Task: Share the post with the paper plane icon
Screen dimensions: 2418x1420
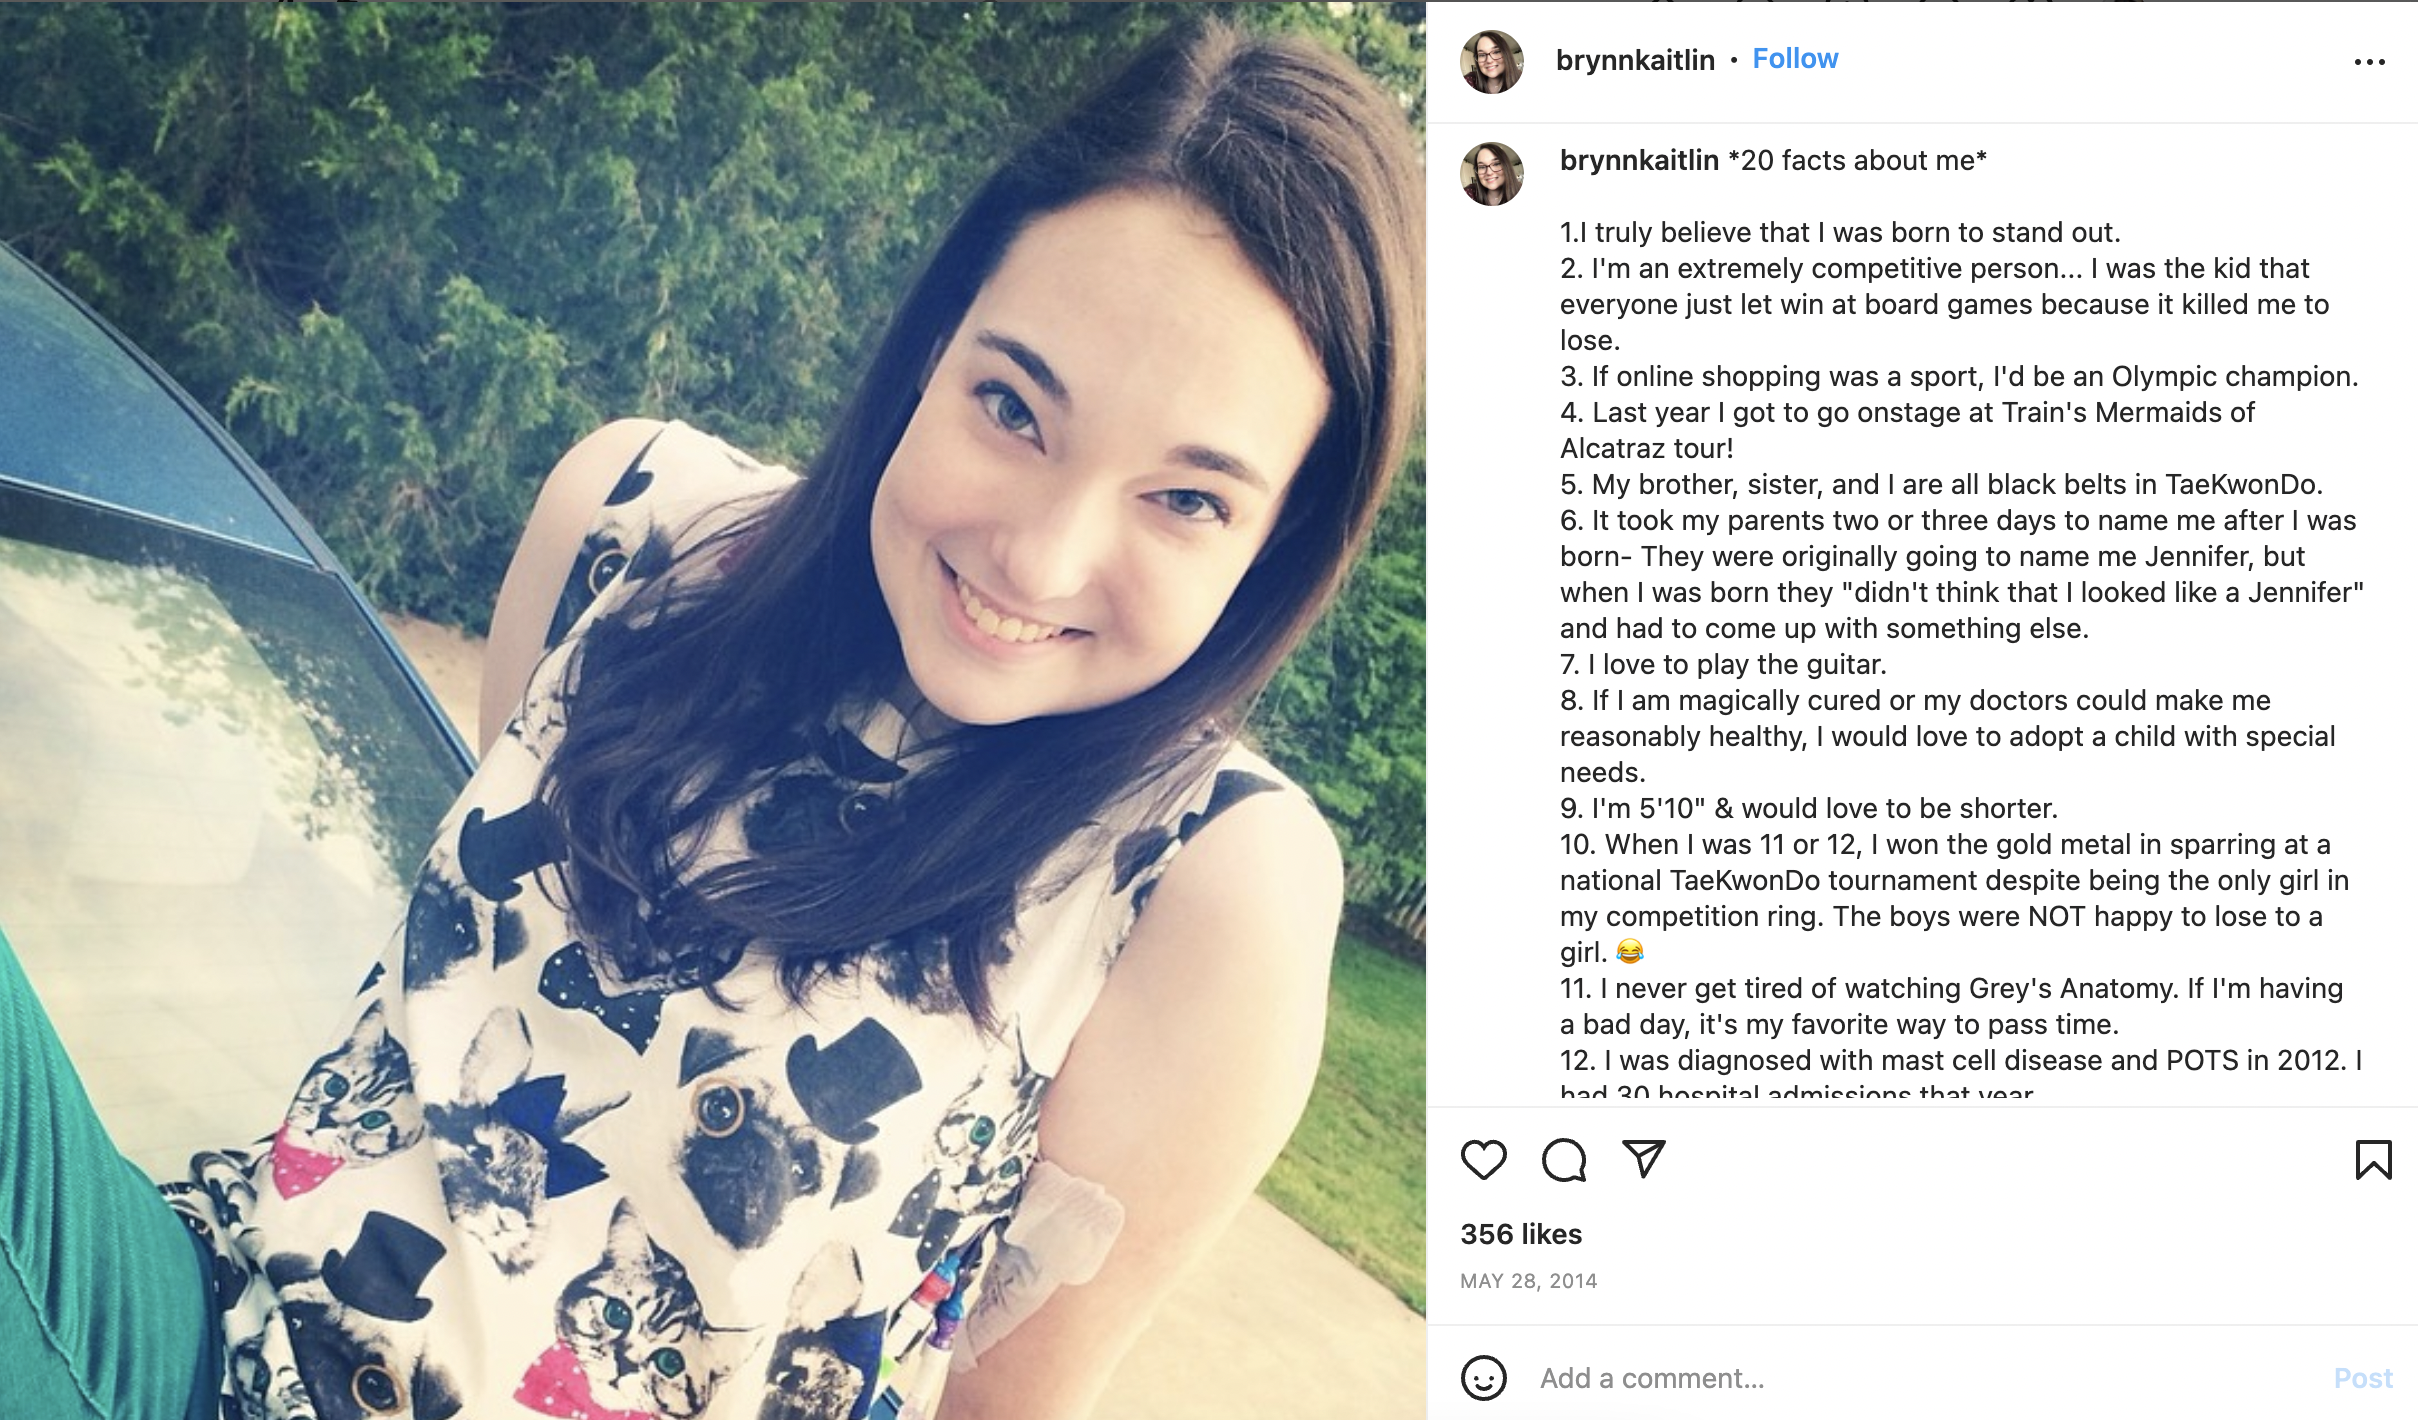Action: pyautogui.click(x=1643, y=1159)
